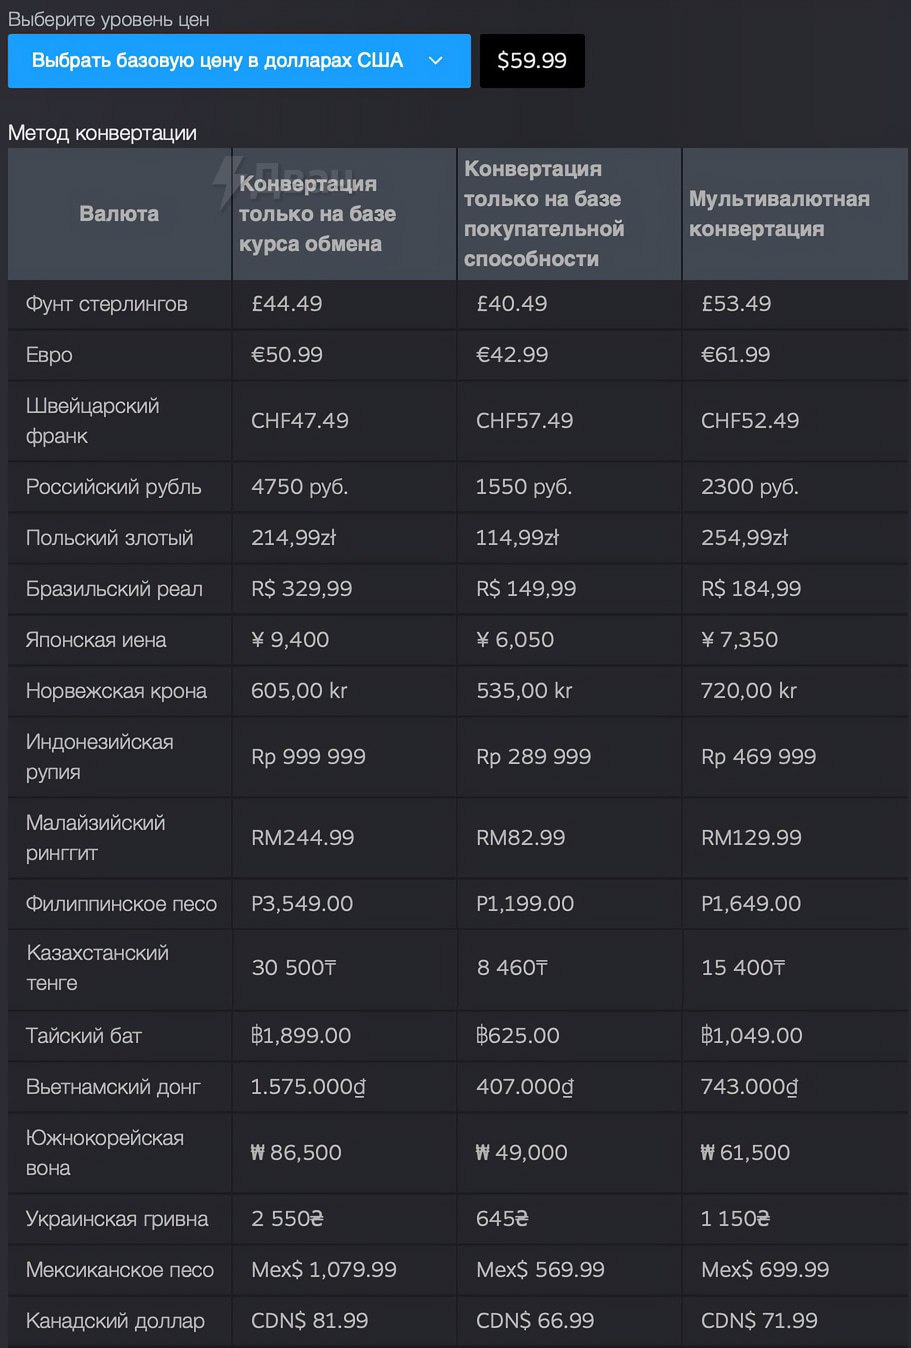Image resolution: width=911 pixels, height=1348 pixels.
Task: Click the lightning bolt watermark logo
Action: coord(229,181)
